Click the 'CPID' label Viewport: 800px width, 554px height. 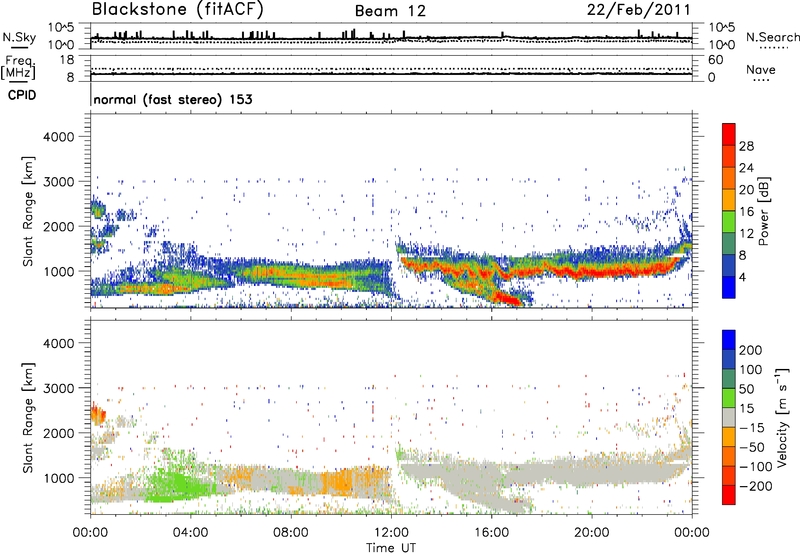click(22, 95)
